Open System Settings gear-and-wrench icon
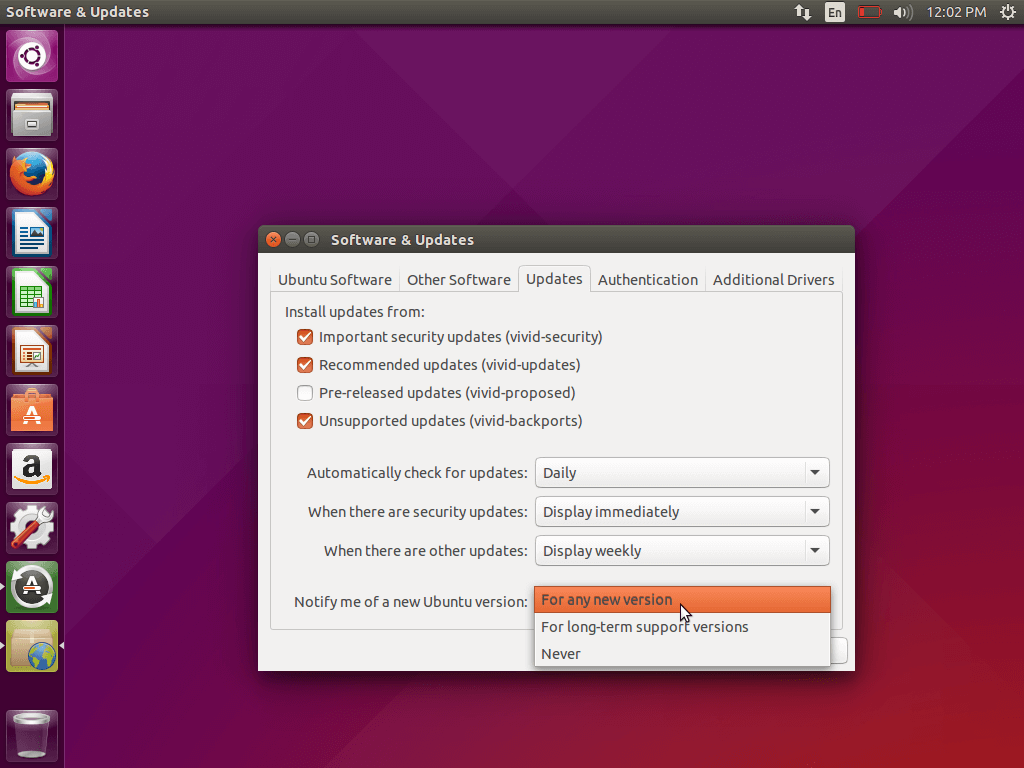The height and width of the screenshot is (768, 1024). pos(32,528)
